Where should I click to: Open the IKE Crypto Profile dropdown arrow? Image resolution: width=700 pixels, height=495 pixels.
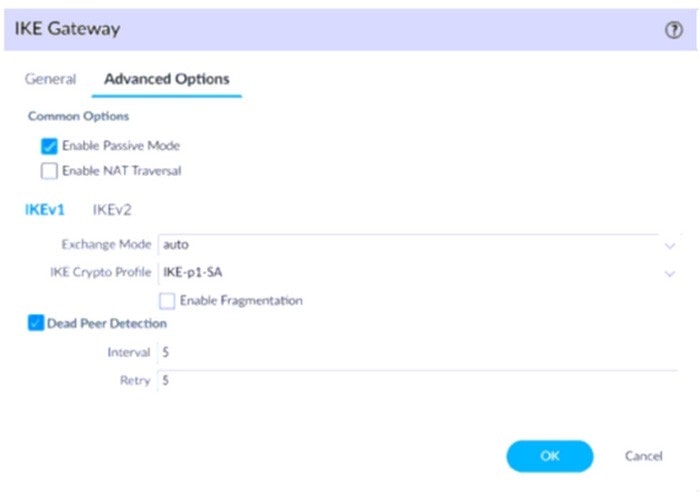670,274
